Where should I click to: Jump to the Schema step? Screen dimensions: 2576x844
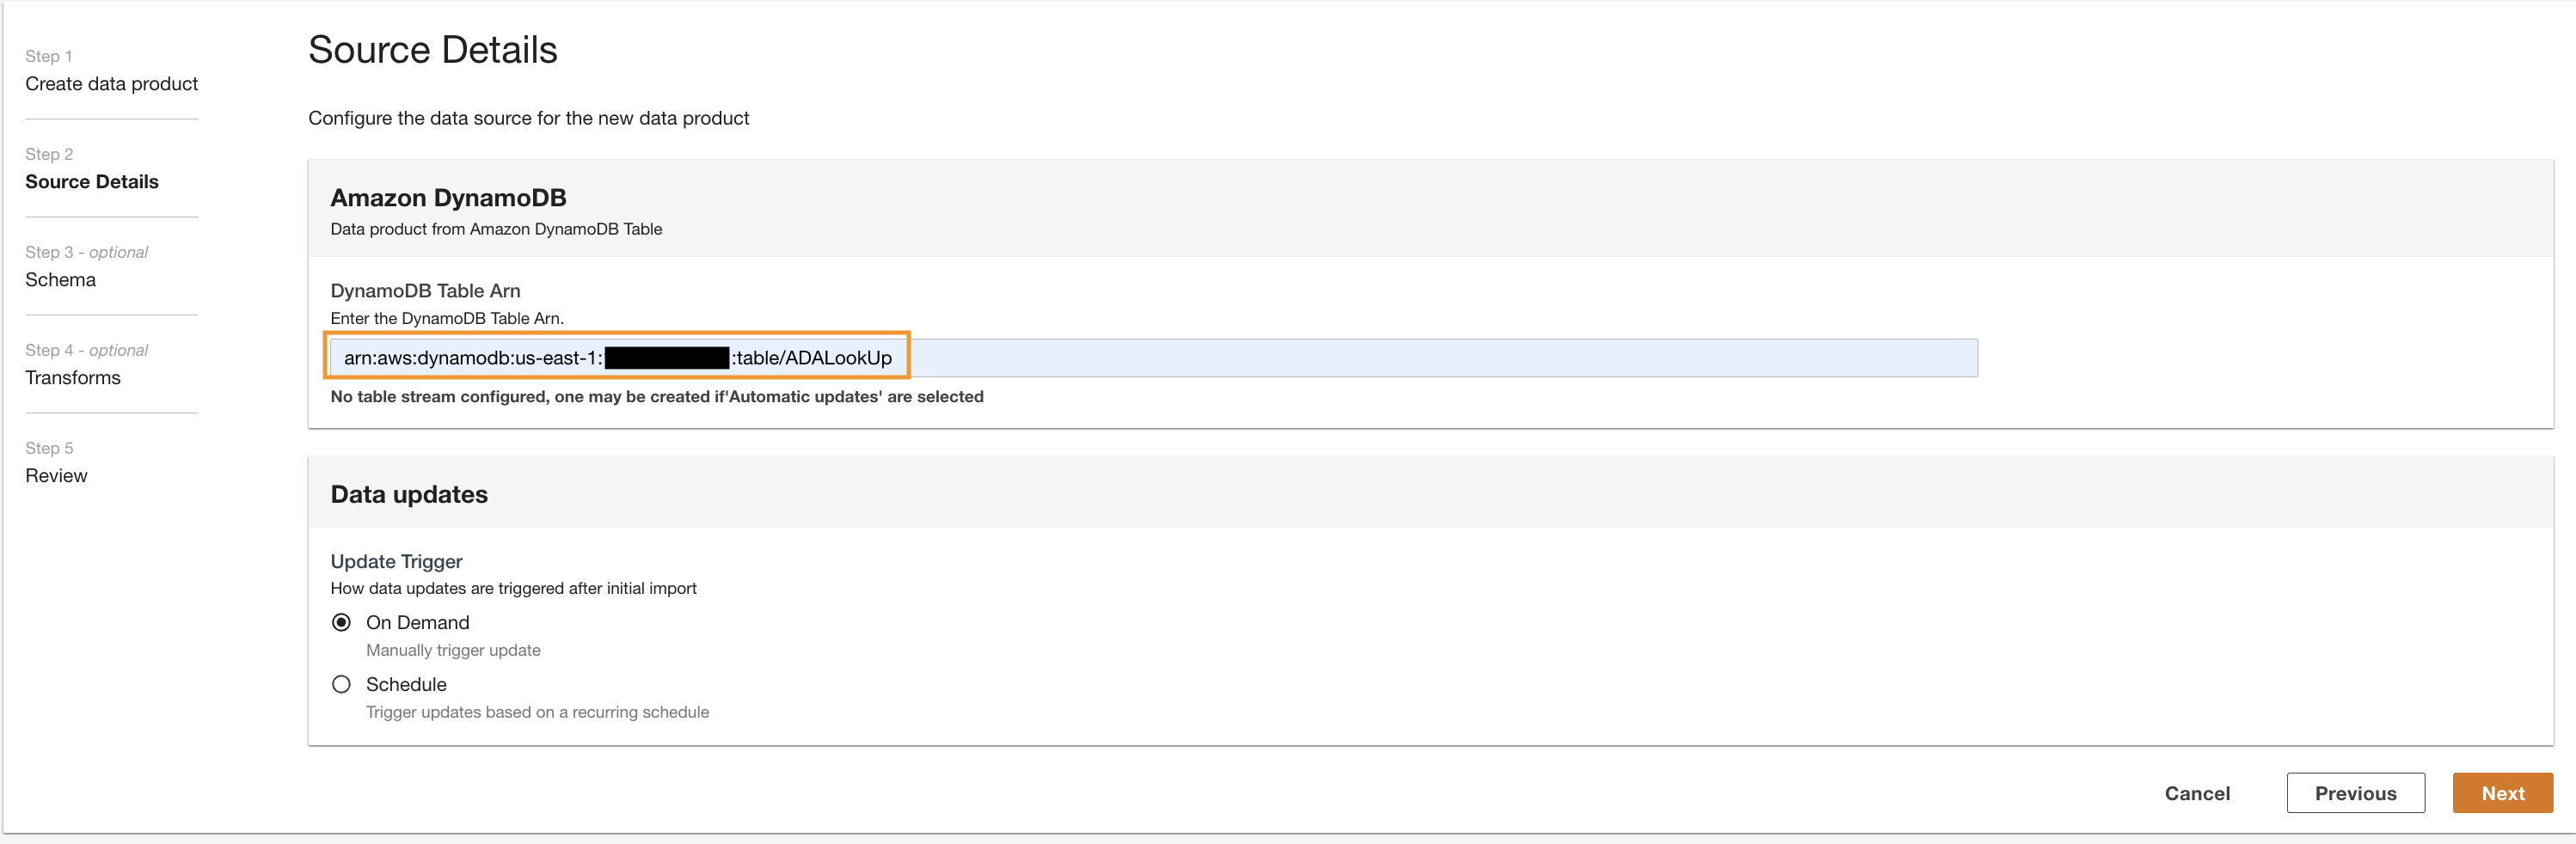(x=60, y=280)
